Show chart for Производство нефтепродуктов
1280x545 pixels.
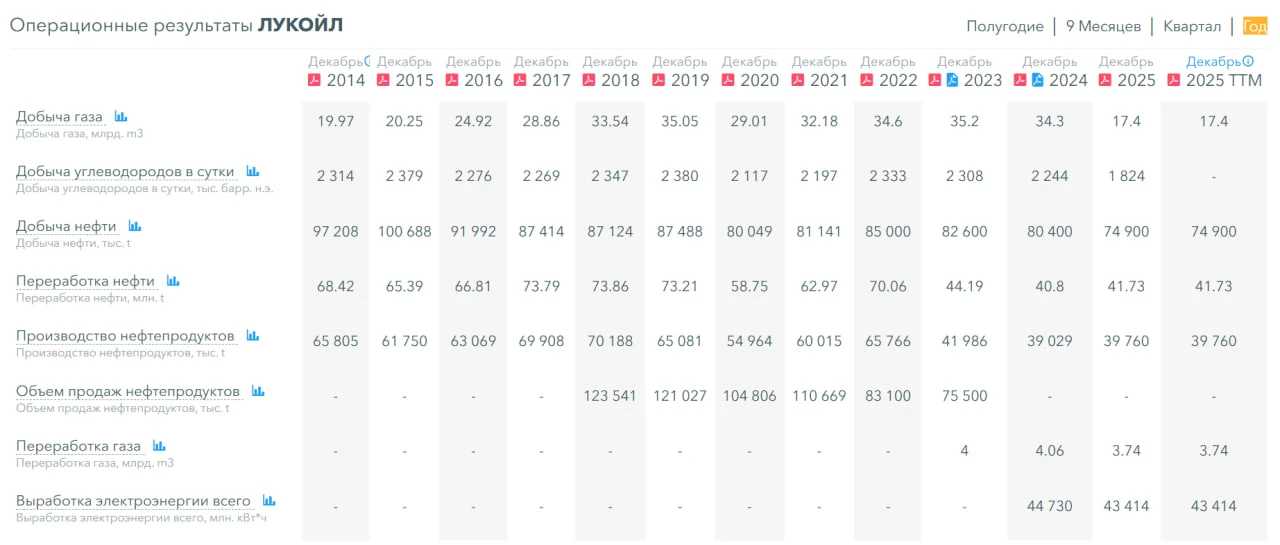(253, 336)
